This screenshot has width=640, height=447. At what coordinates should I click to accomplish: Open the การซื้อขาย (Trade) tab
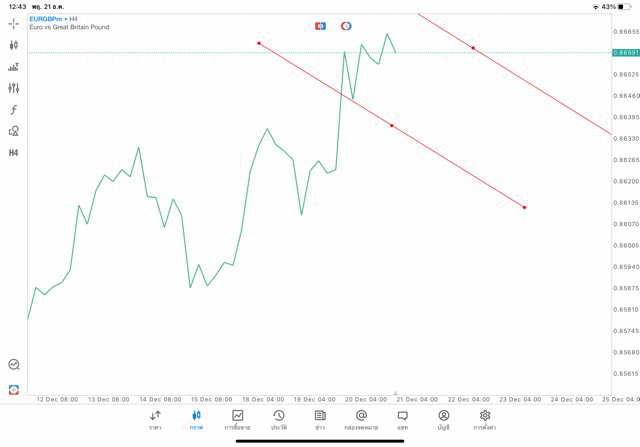coord(237,419)
